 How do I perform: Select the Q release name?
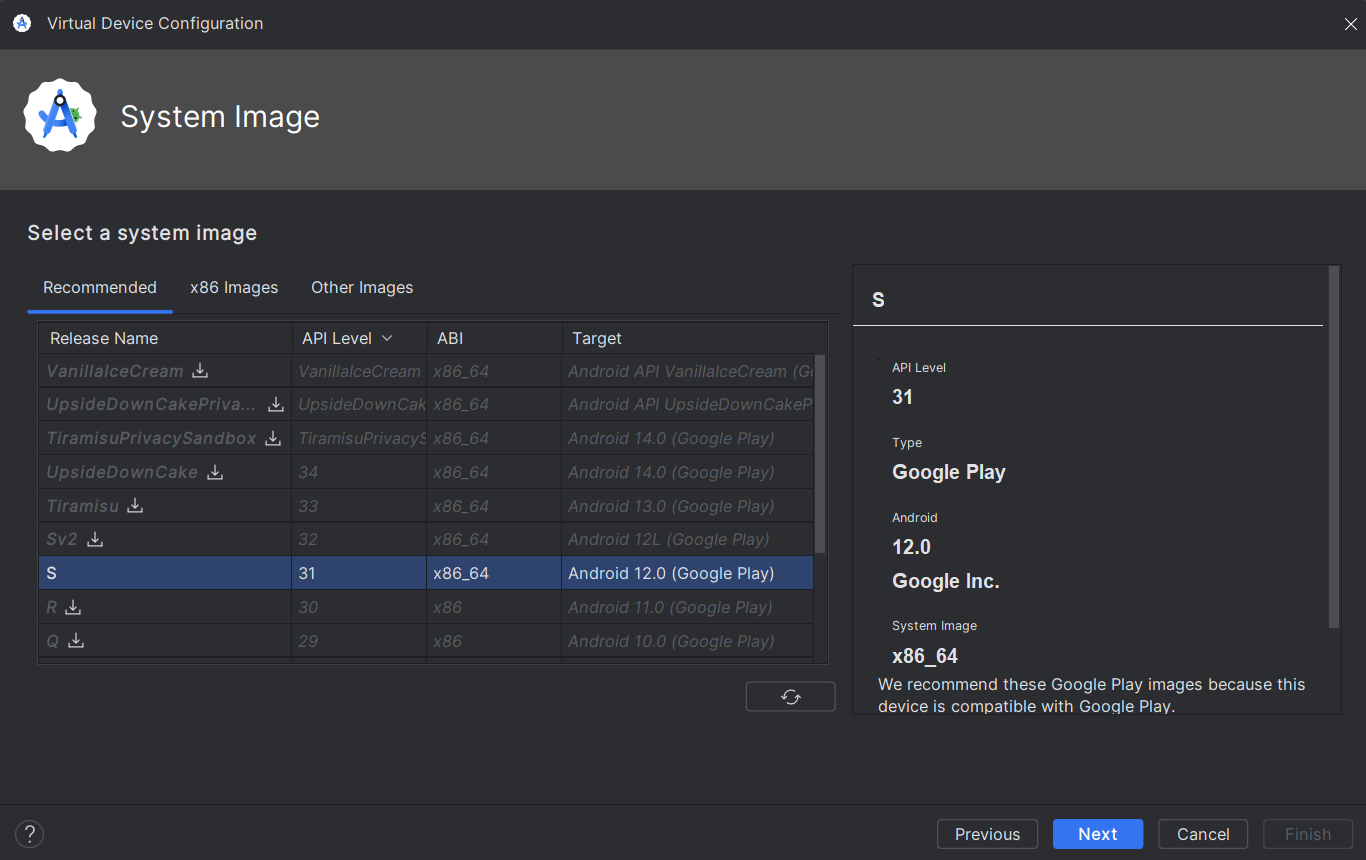[x=53, y=641]
